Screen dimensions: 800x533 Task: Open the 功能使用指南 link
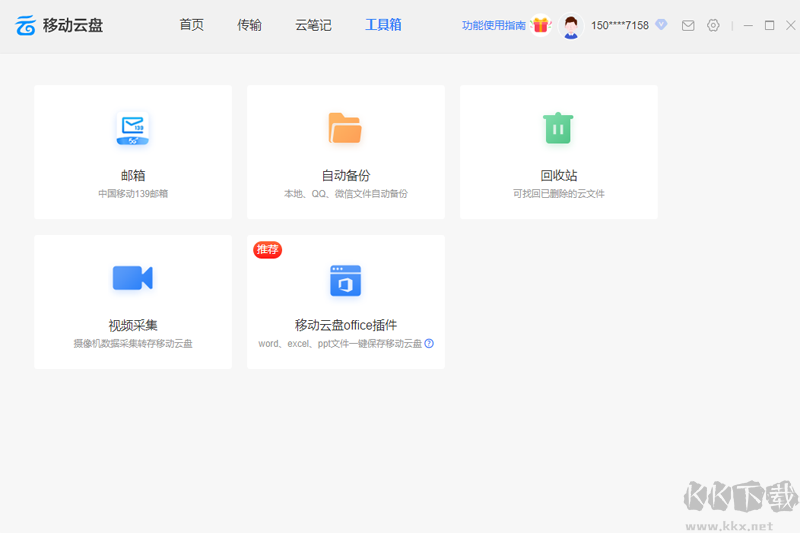tap(493, 25)
